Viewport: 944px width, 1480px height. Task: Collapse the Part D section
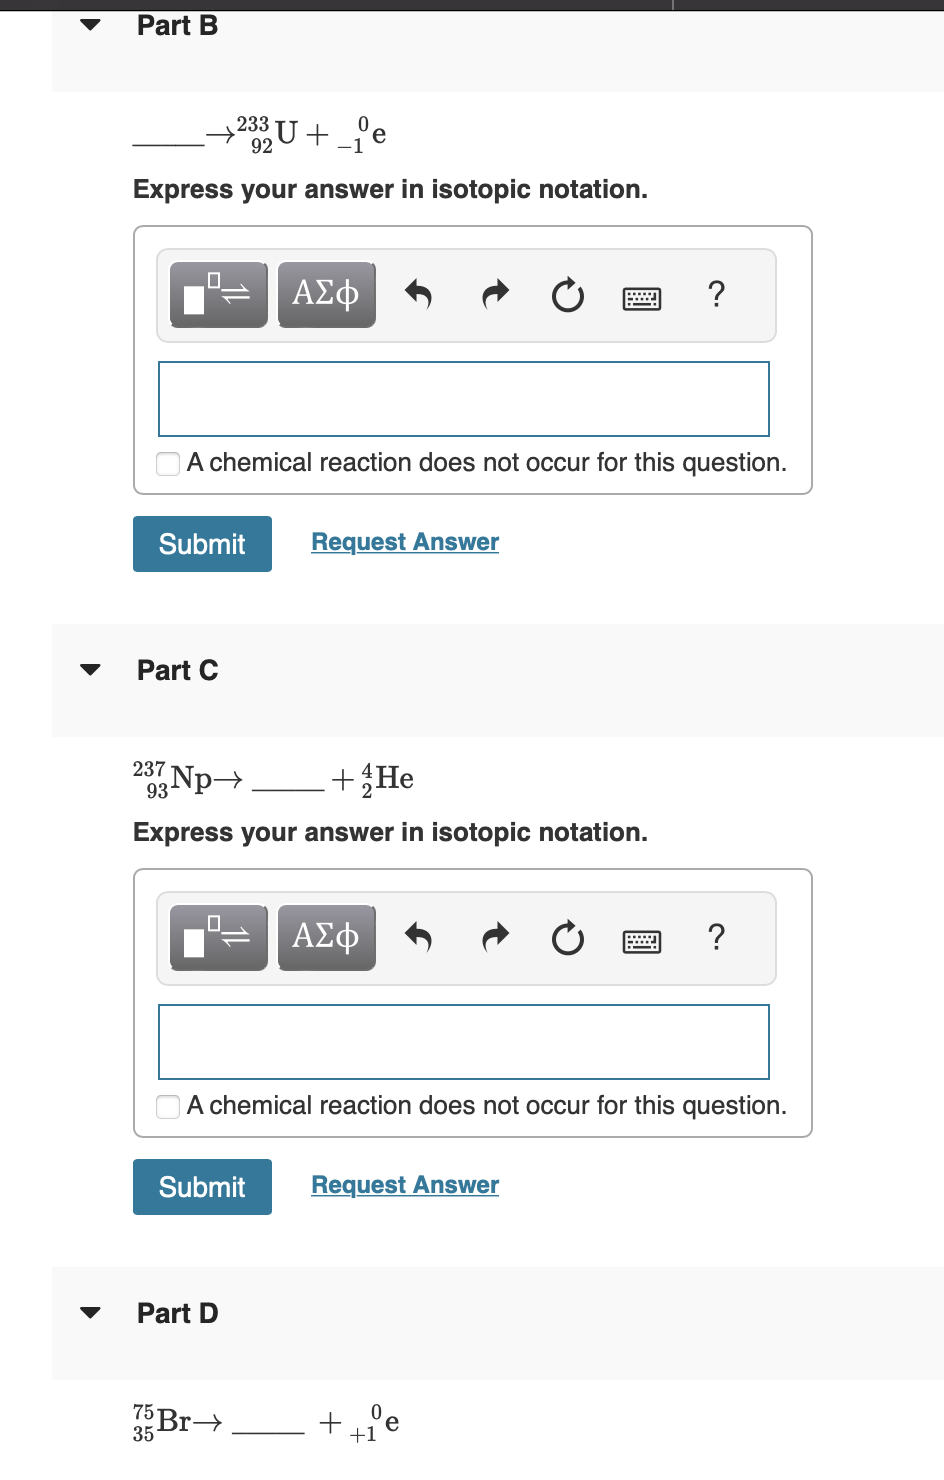90,1312
